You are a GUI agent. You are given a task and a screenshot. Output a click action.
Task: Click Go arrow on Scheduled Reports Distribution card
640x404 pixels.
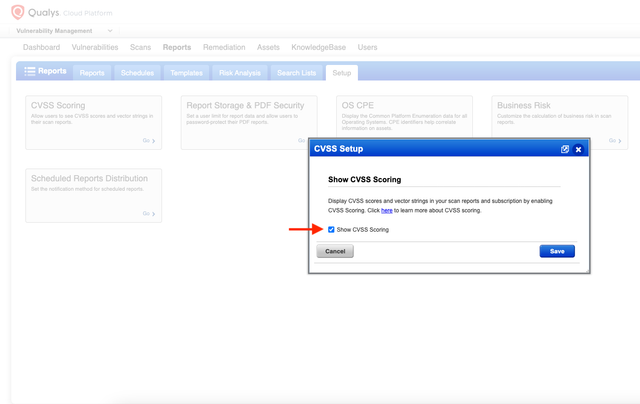point(149,213)
